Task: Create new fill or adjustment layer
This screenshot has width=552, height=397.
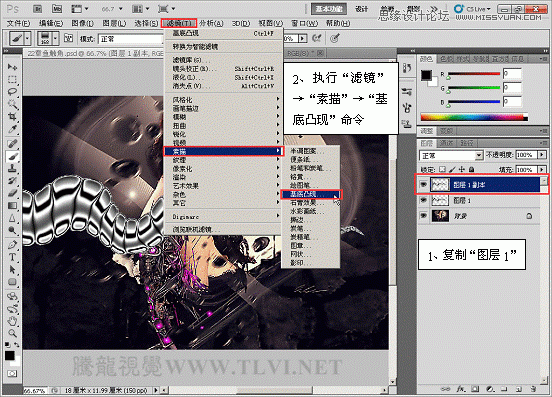Action: click(490, 389)
